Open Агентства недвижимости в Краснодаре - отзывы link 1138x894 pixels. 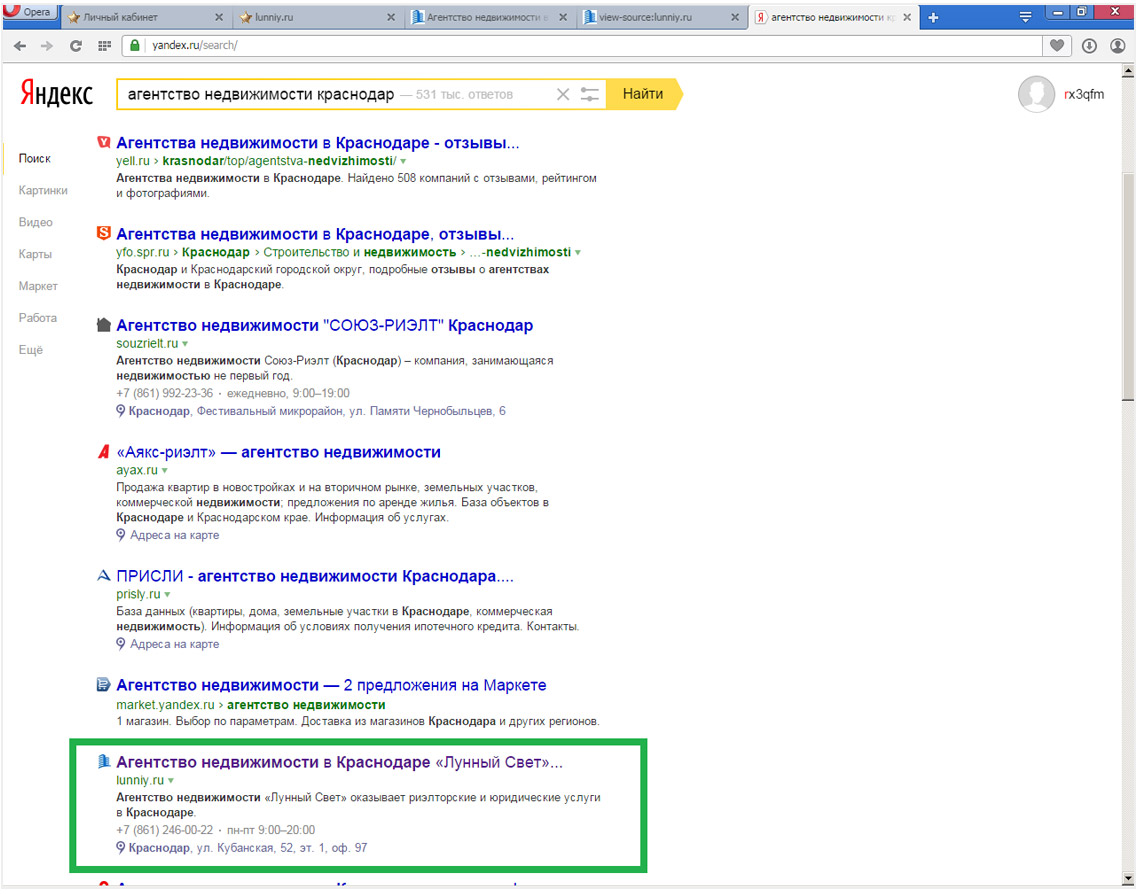[318, 142]
